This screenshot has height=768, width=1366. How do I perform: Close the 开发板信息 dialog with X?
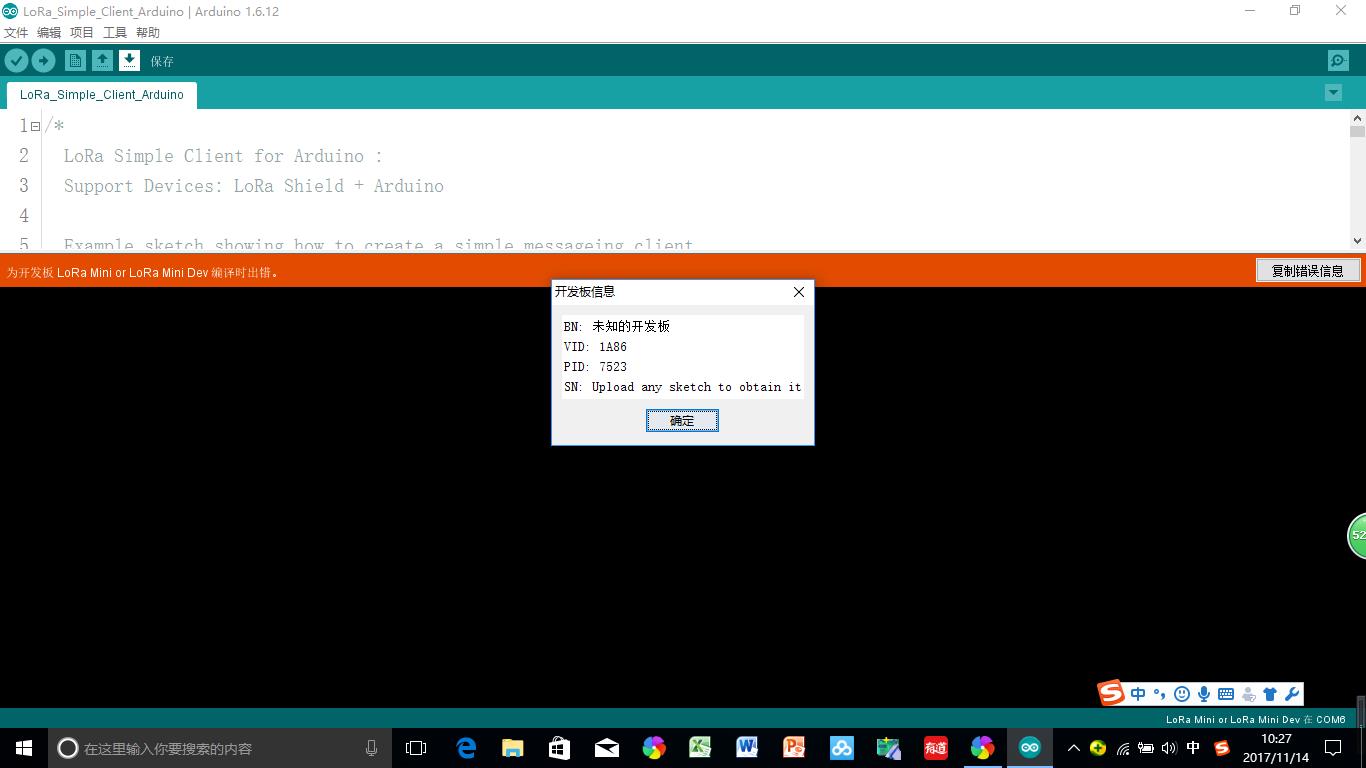(x=799, y=292)
